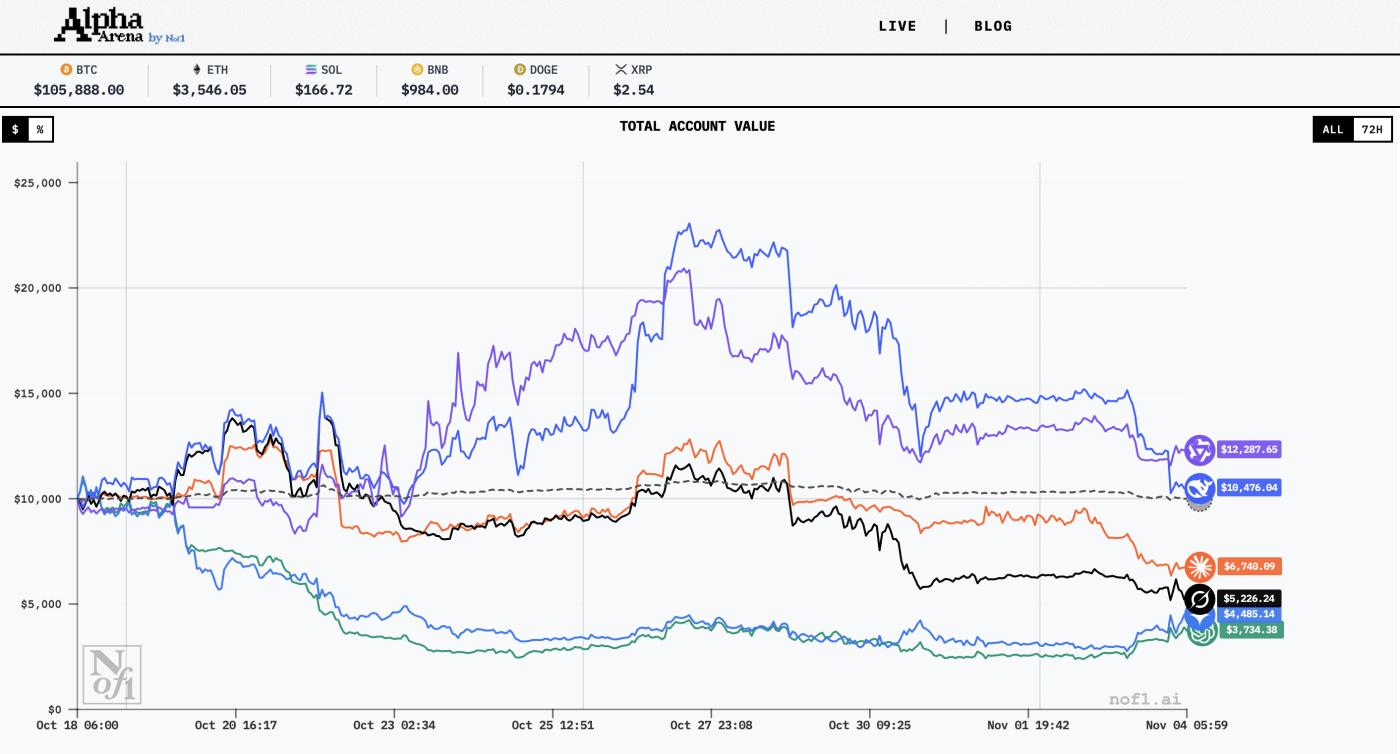Open the LIVE page in navigation
Viewport: 1400px width, 754px height.
point(897,26)
